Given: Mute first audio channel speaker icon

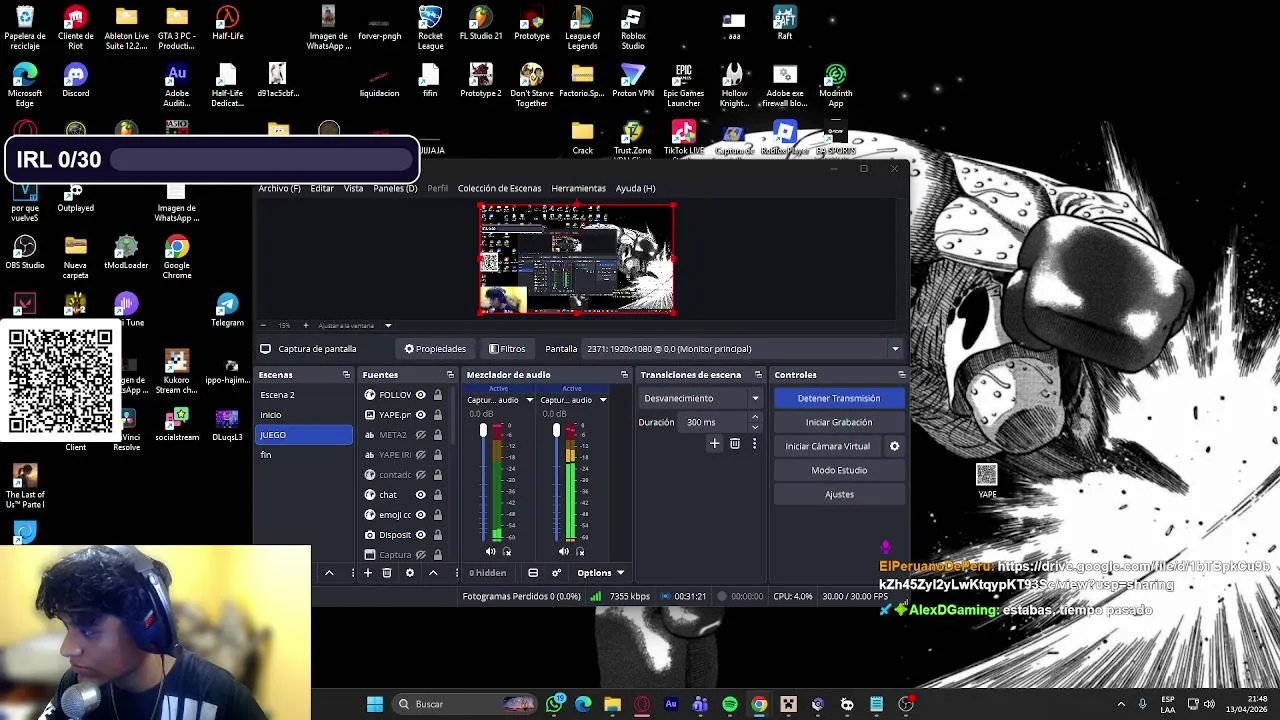Looking at the screenshot, I should tap(490, 552).
